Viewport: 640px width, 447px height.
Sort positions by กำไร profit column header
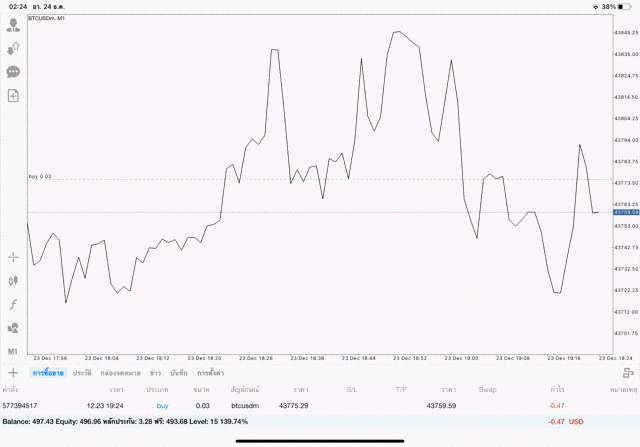click(556, 388)
